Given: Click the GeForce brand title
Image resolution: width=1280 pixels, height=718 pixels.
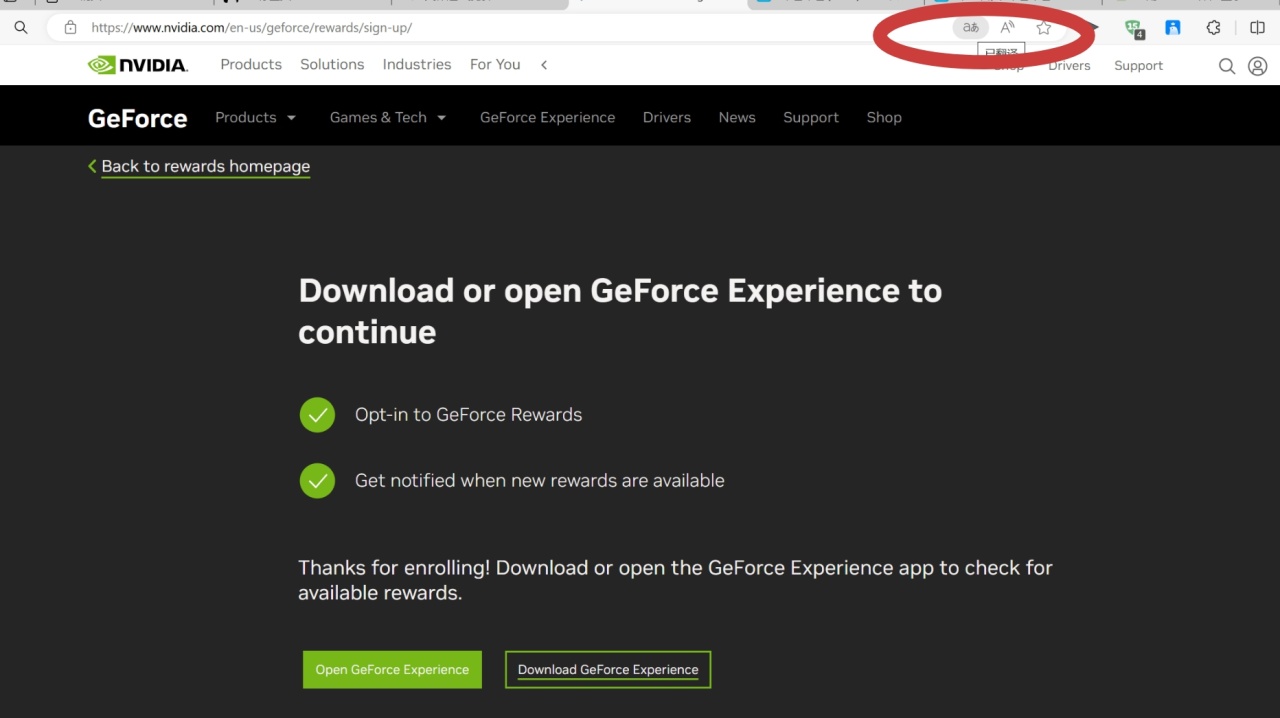Looking at the screenshot, I should coord(138,118).
